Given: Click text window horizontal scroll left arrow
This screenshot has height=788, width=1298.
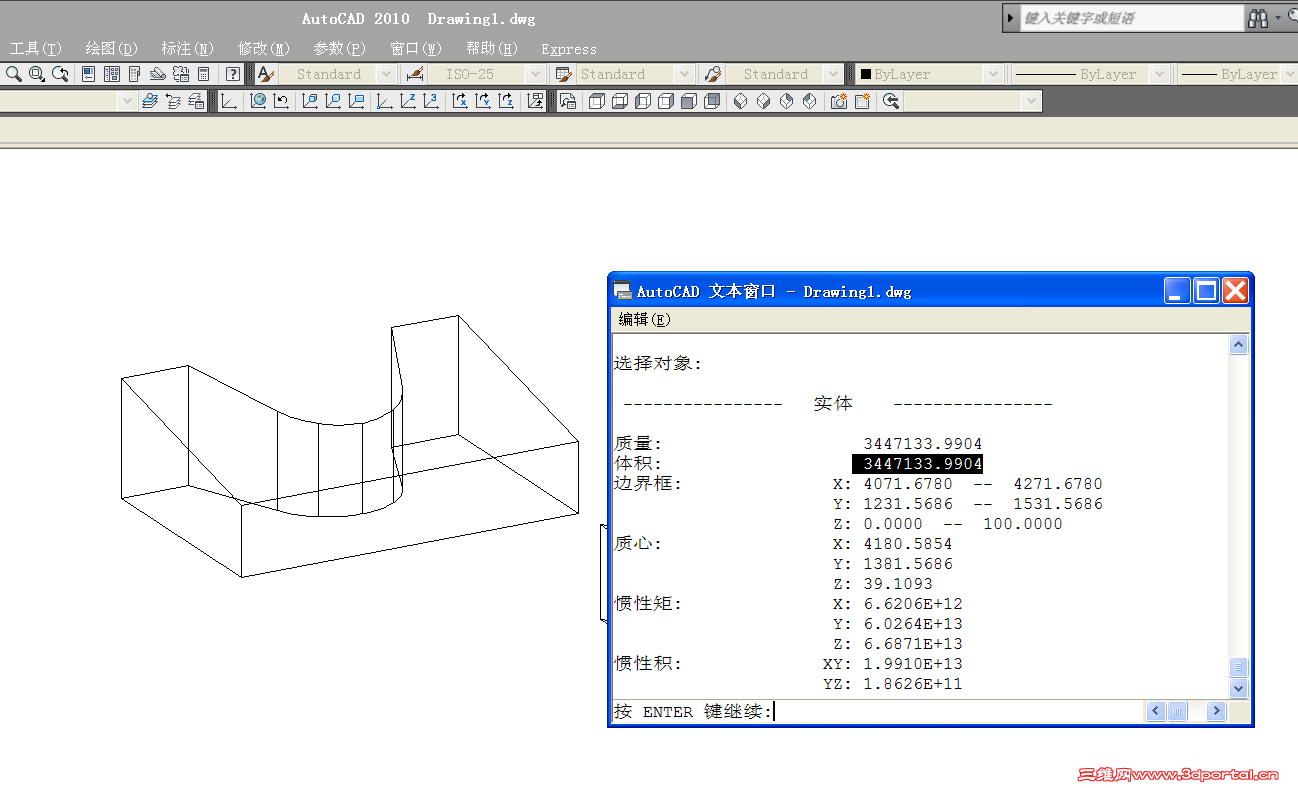Looking at the screenshot, I should pos(1156,711).
